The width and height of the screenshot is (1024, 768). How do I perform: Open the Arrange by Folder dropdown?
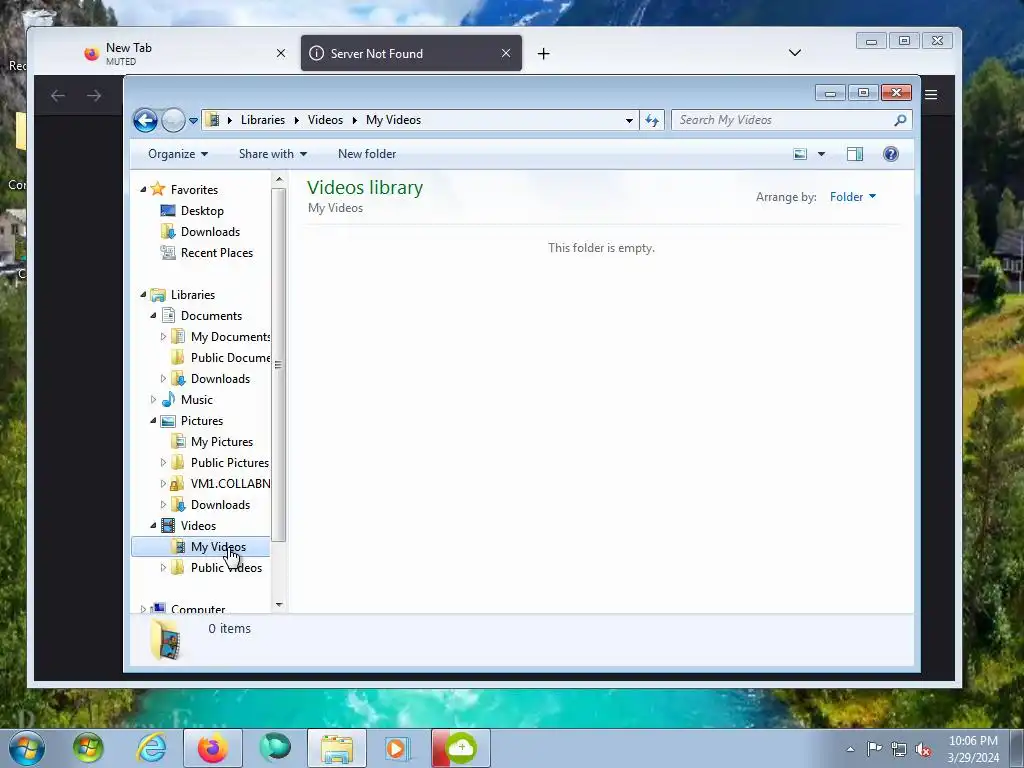(x=853, y=197)
